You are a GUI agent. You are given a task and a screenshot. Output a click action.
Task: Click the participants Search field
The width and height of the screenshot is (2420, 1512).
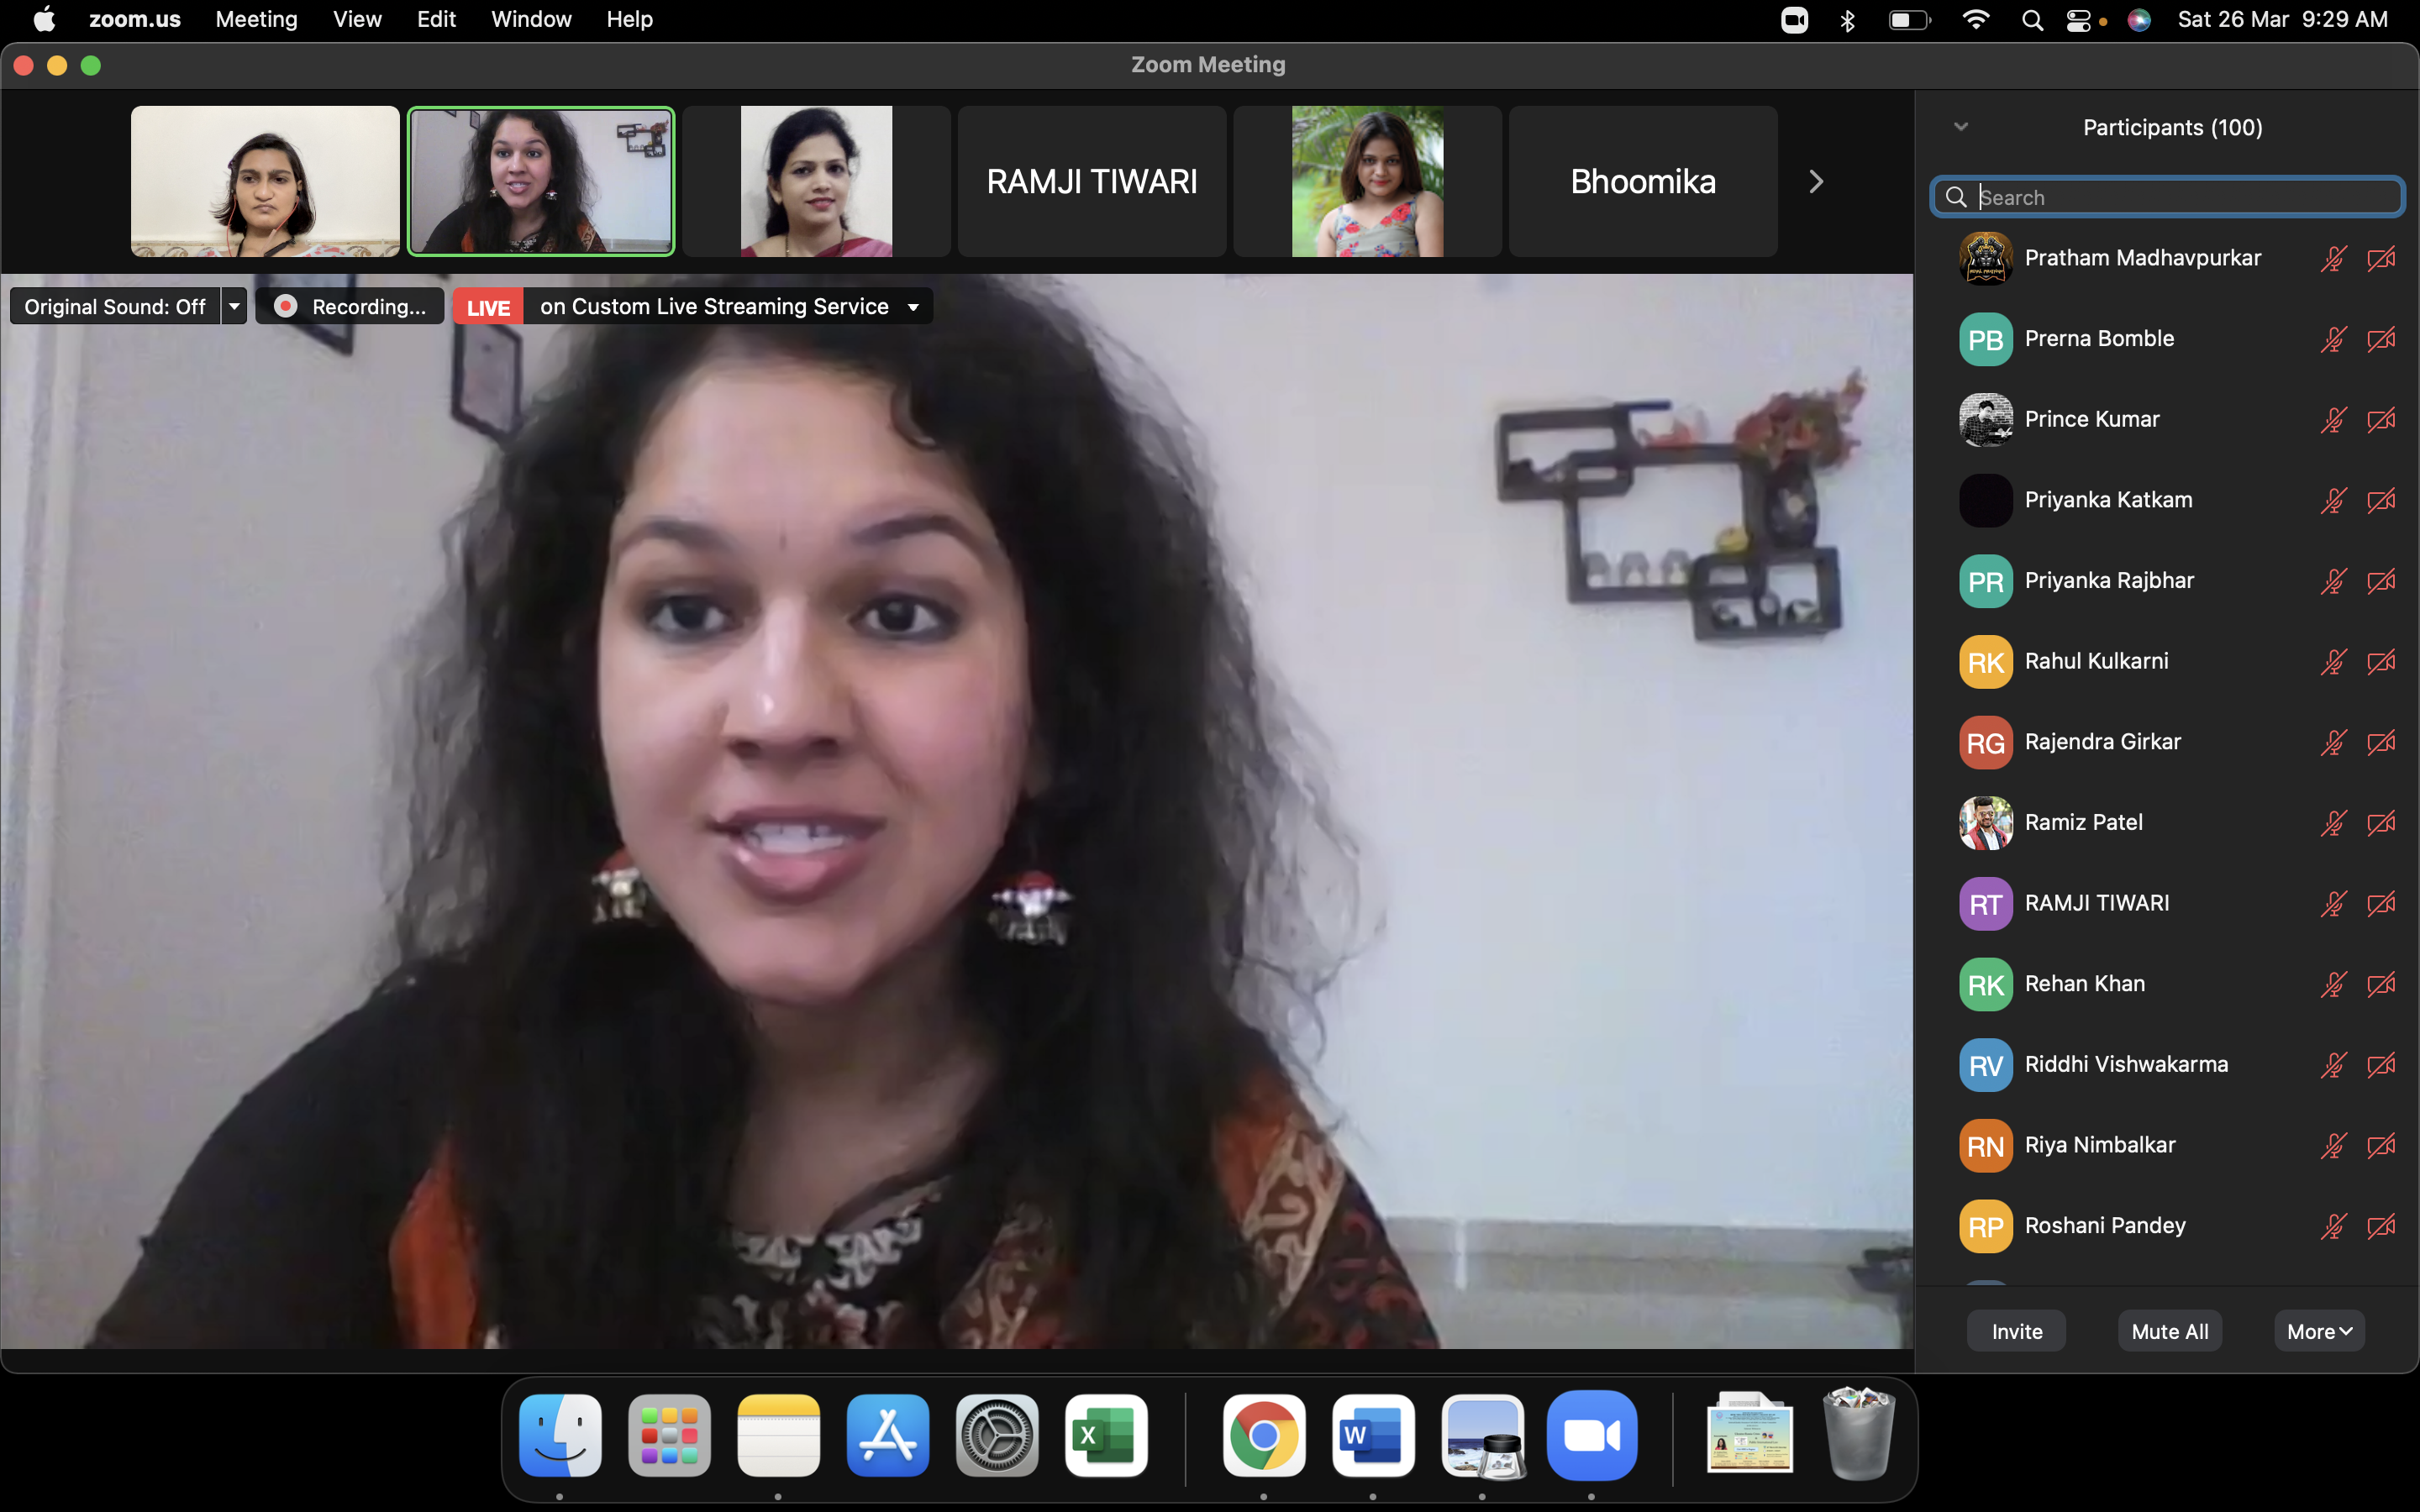(x=2167, y=197)
